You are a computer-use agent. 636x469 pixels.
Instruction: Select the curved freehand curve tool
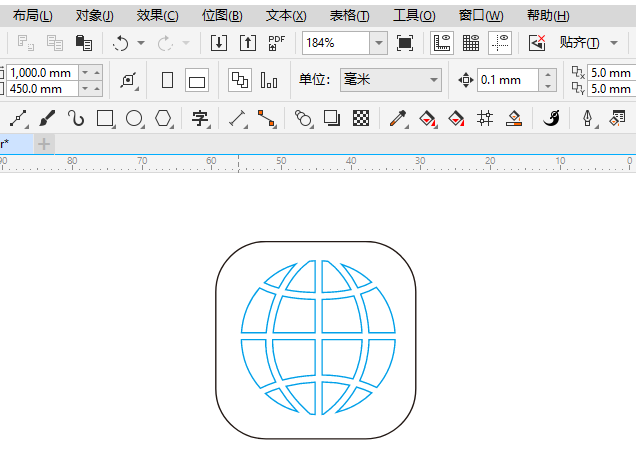(76, 118)
